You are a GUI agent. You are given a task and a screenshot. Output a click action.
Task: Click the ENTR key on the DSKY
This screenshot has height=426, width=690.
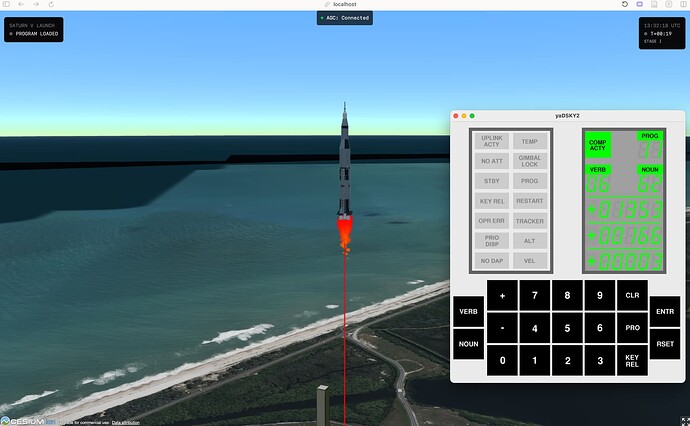[665, 312]
